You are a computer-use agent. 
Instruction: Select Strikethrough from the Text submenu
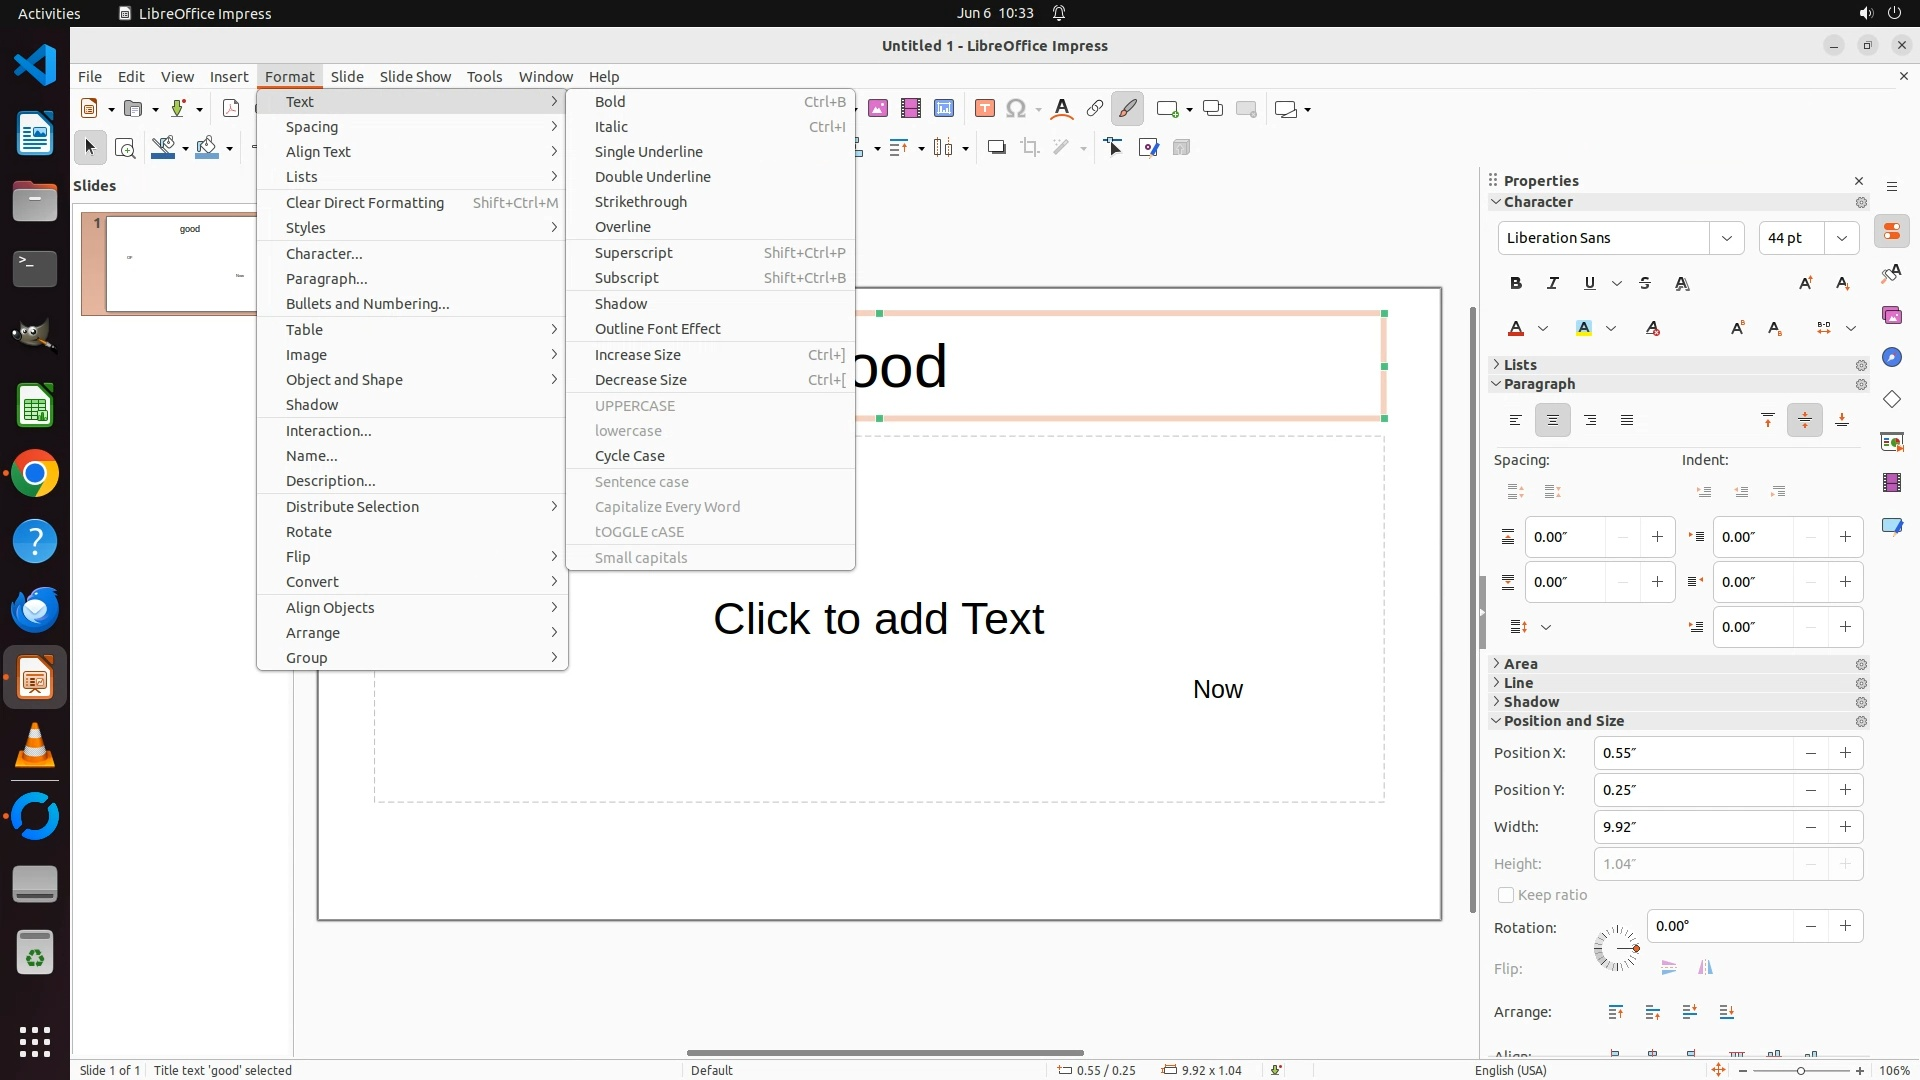click(x=640, y=201)
